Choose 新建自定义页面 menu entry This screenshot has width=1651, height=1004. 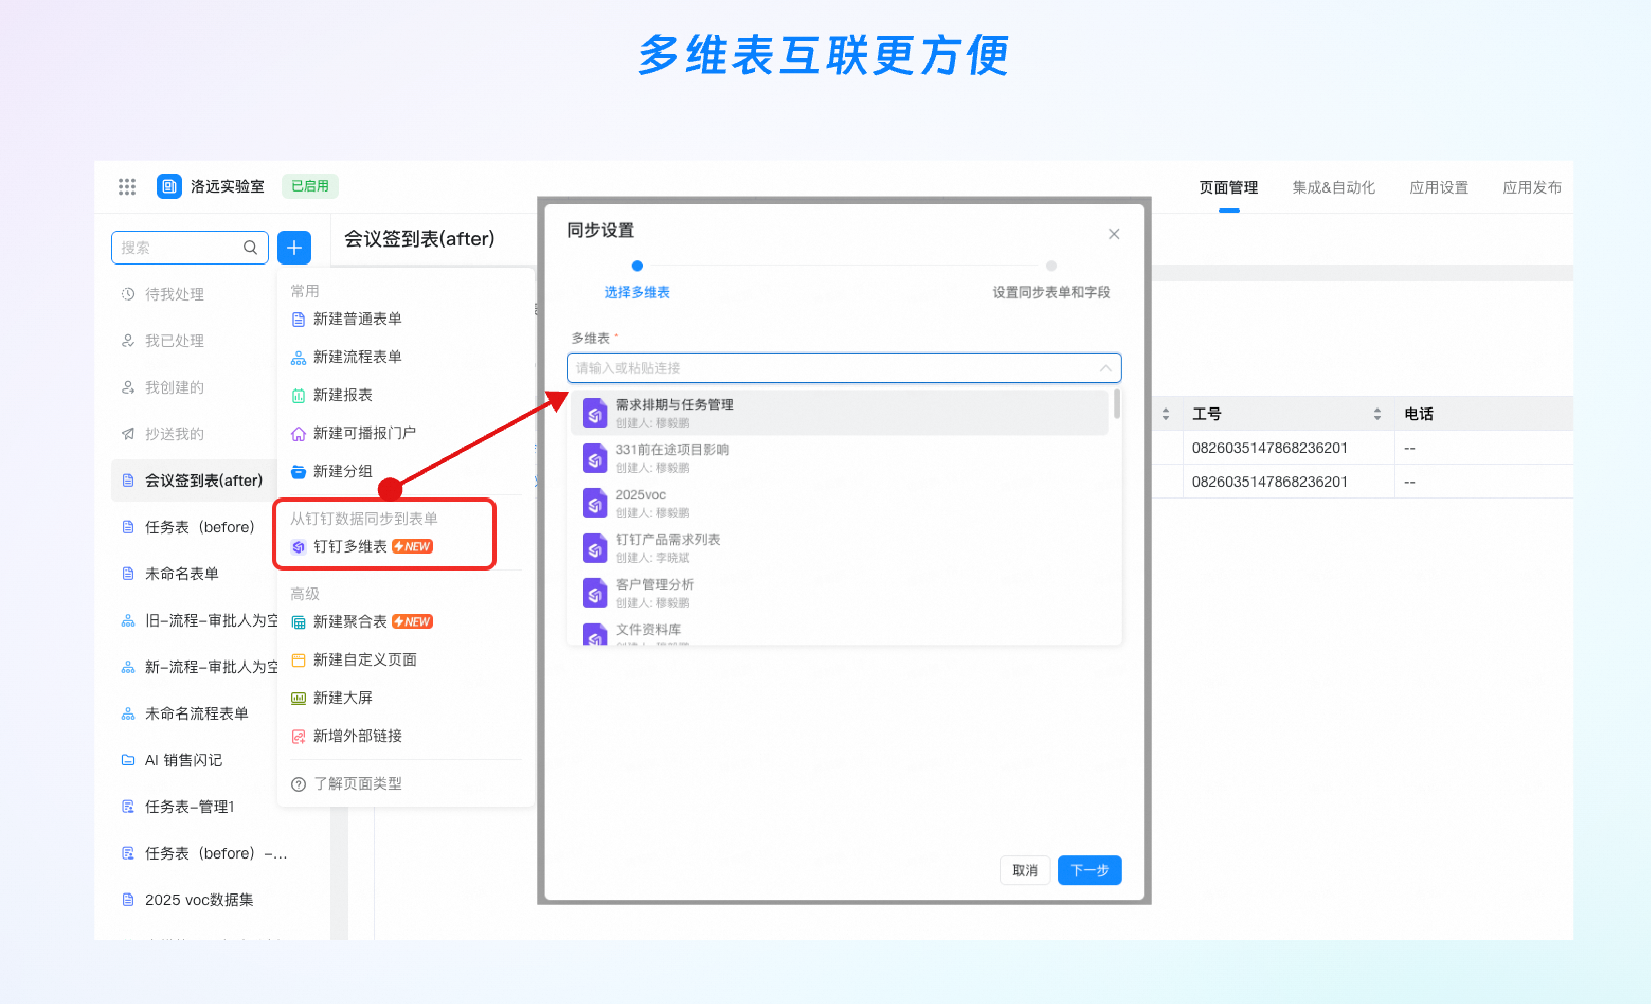364,660
